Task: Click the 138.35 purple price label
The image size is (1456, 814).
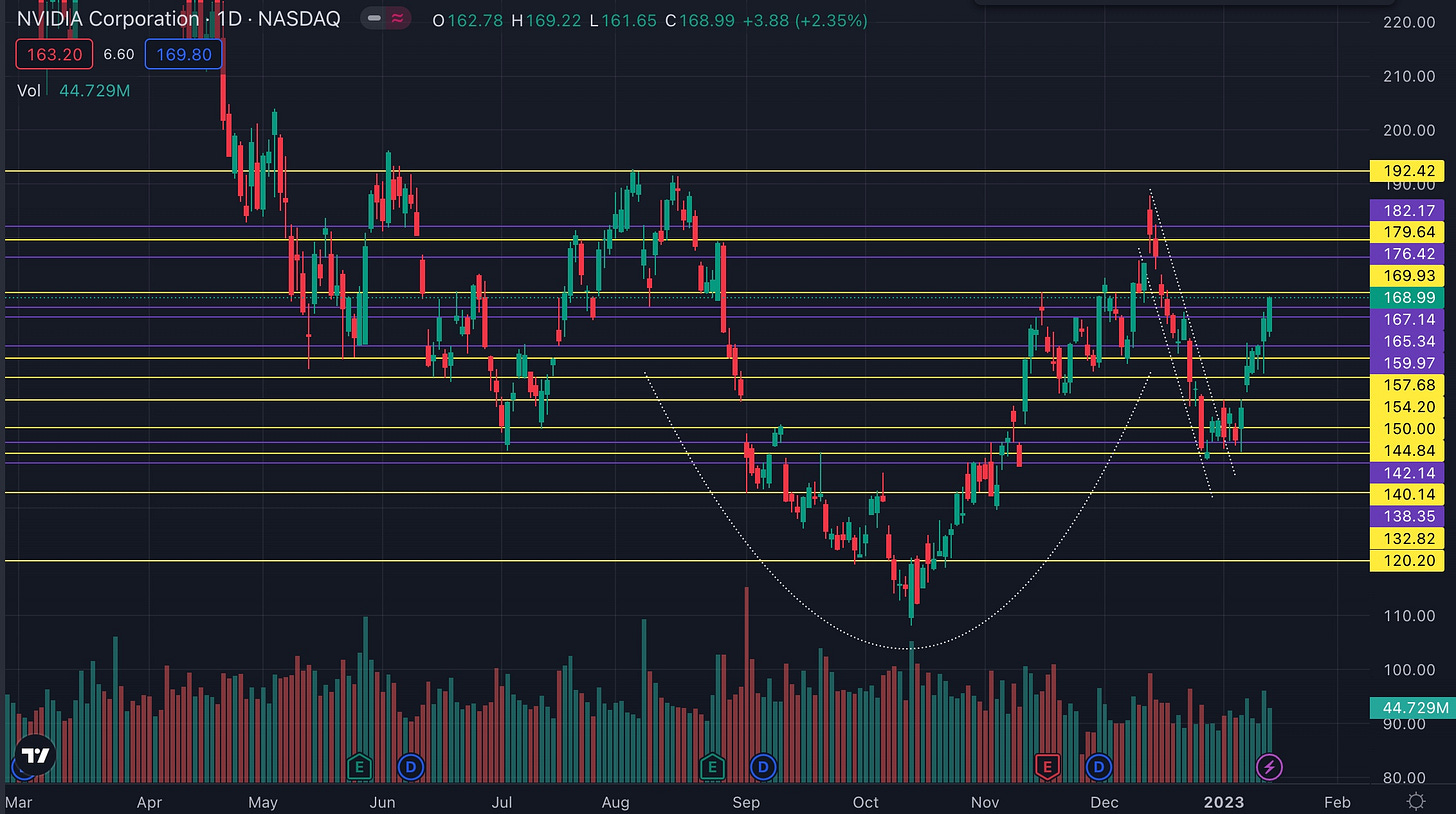Action: point(1407,517)
